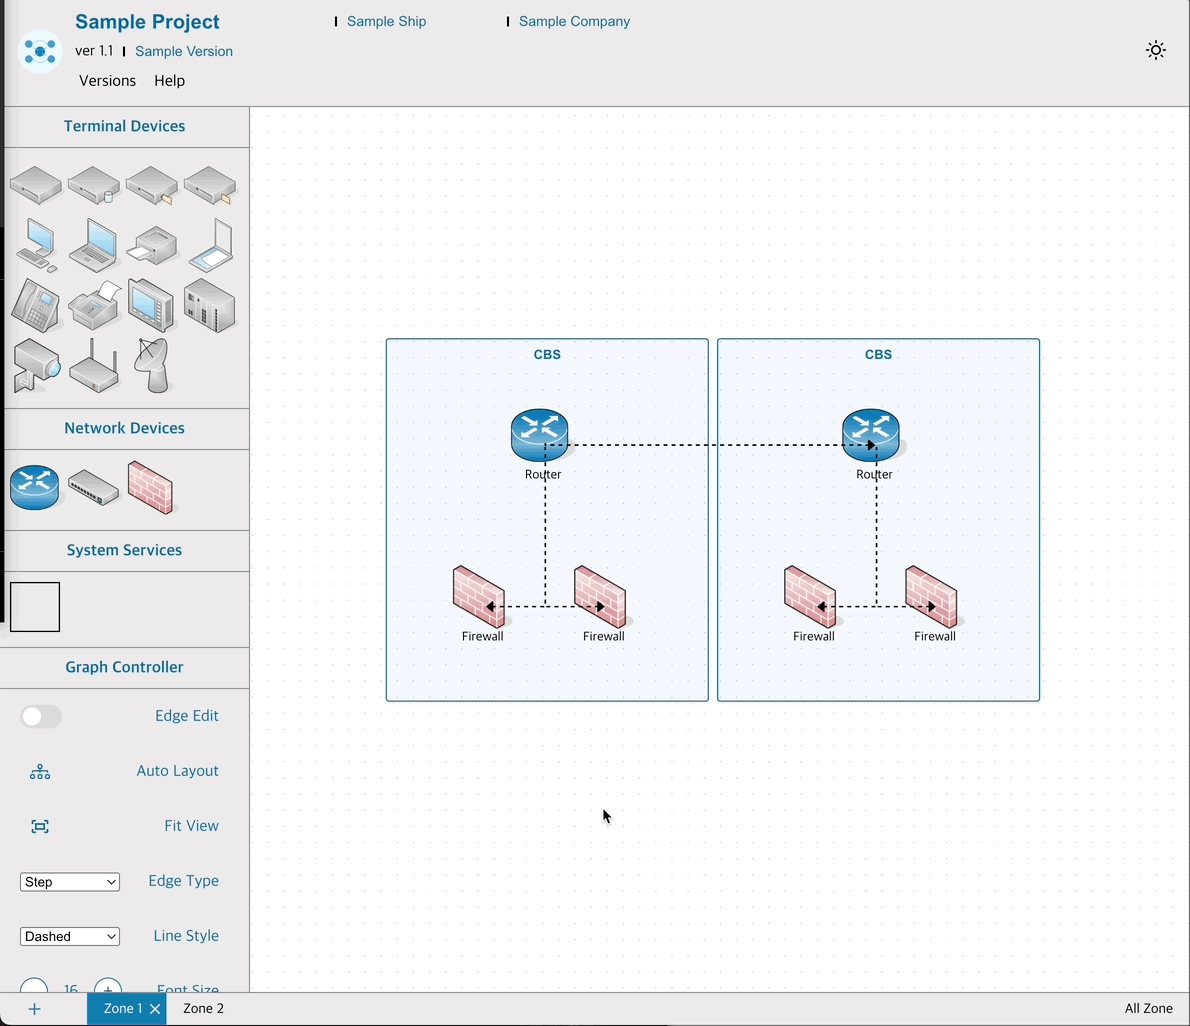Enable the Edge Edit switch
Image resolution: width=1190 pixels, height=1026 pixels.
coord(41,716)
